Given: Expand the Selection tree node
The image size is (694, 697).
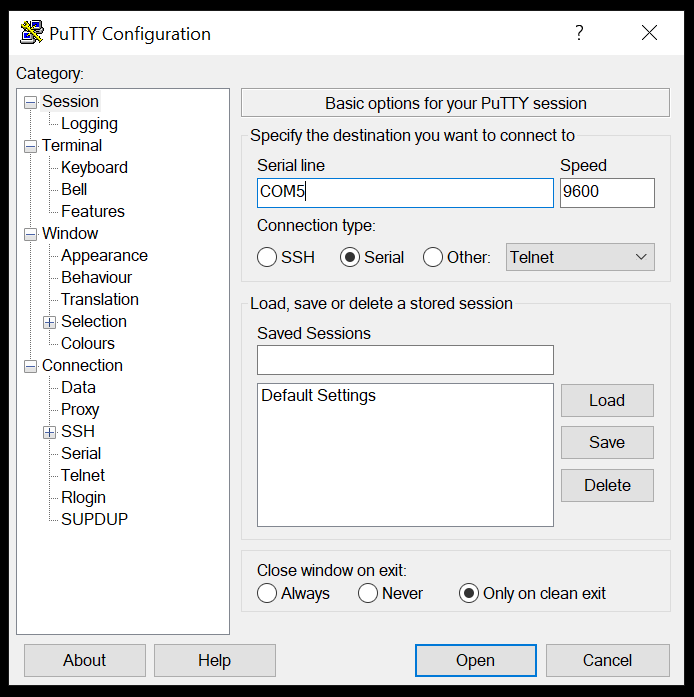Looking at the screenshot, I should coord(49,322).
